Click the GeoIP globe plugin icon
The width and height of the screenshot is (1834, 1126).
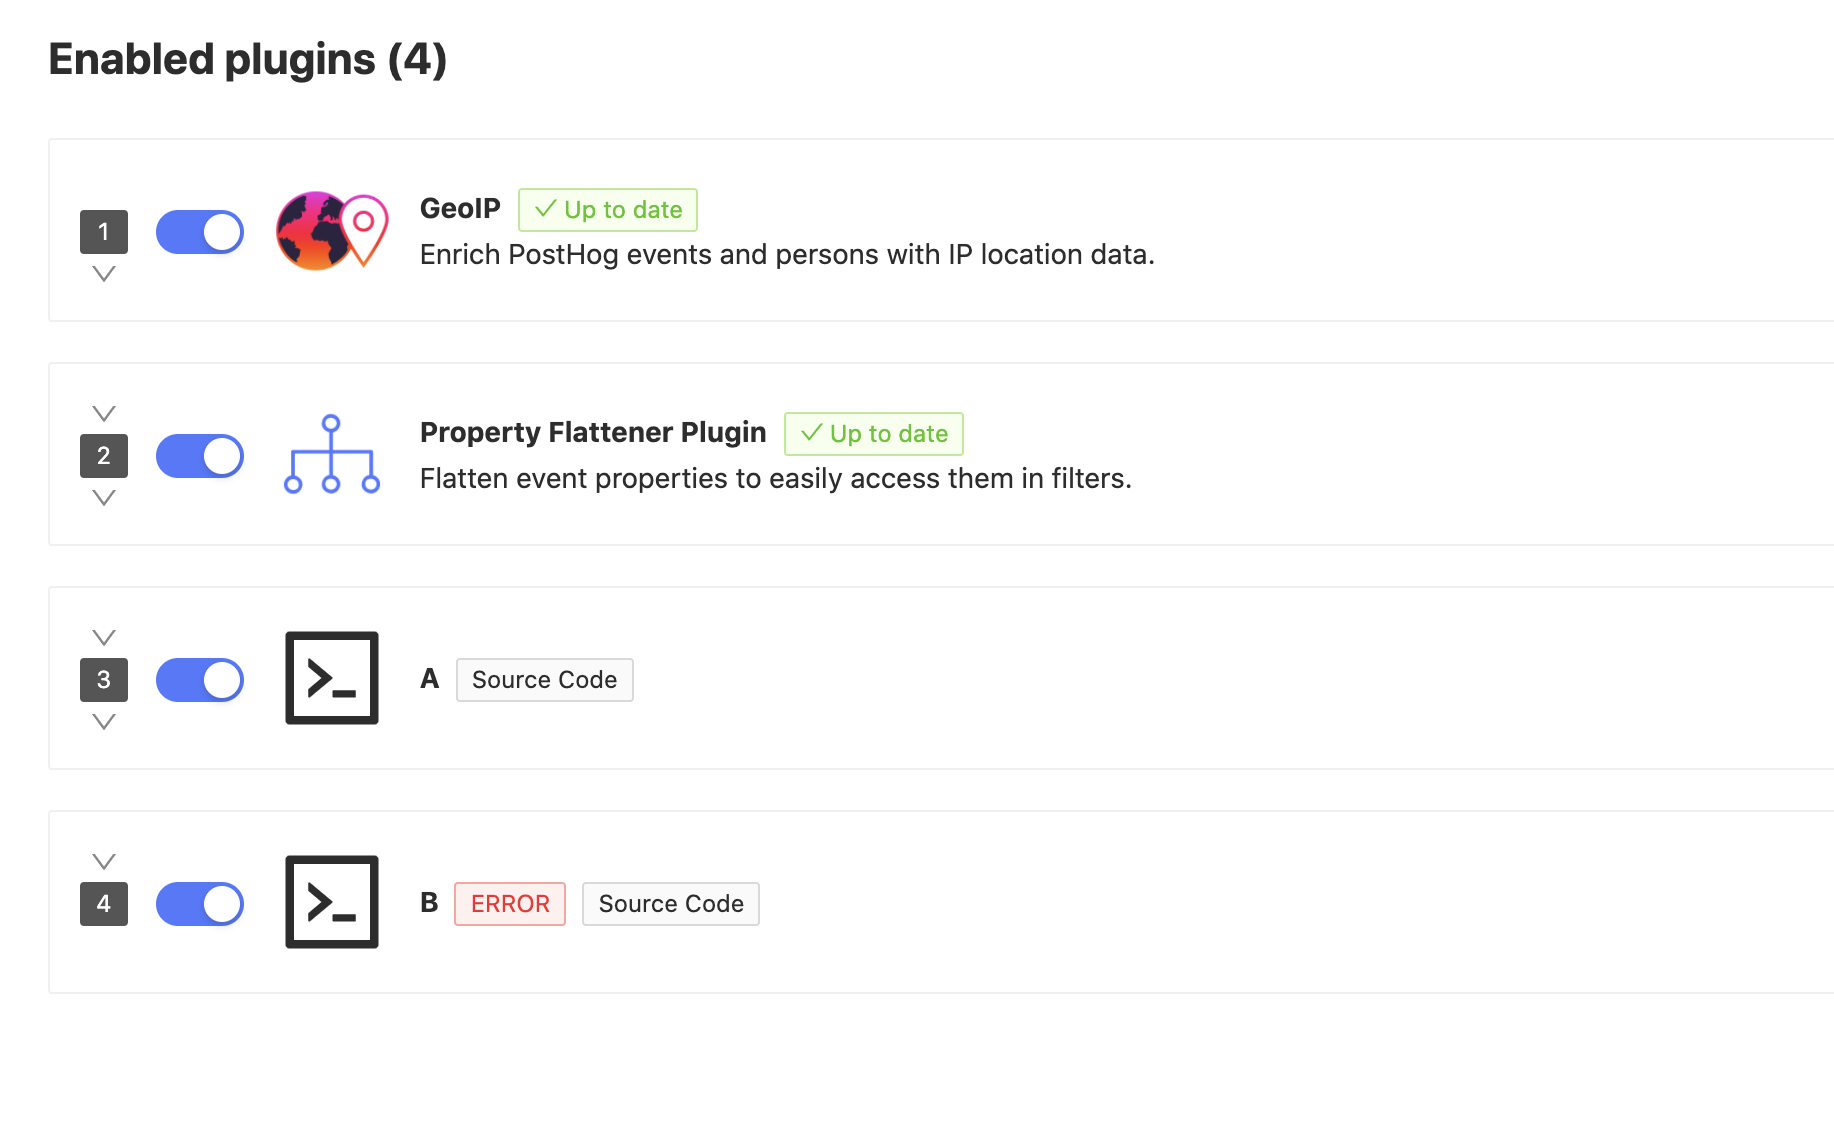click(331, 231)
